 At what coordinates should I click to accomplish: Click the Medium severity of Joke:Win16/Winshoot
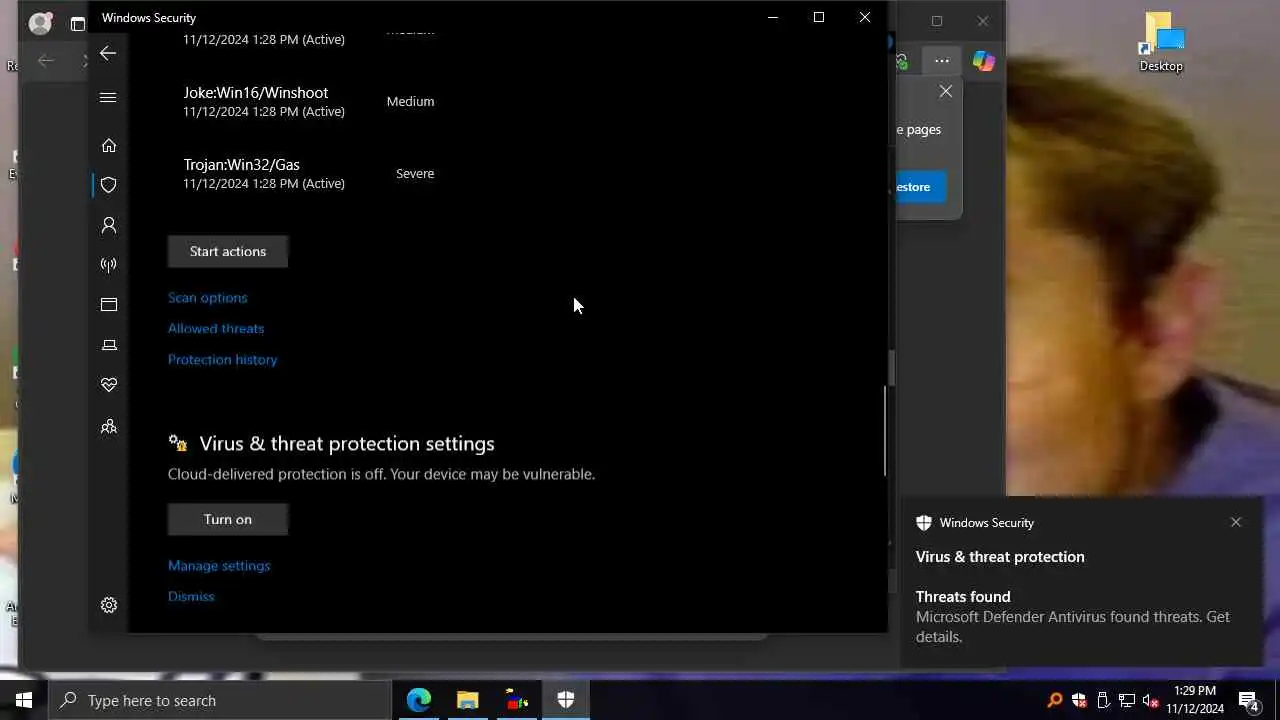tap(410, 102)
